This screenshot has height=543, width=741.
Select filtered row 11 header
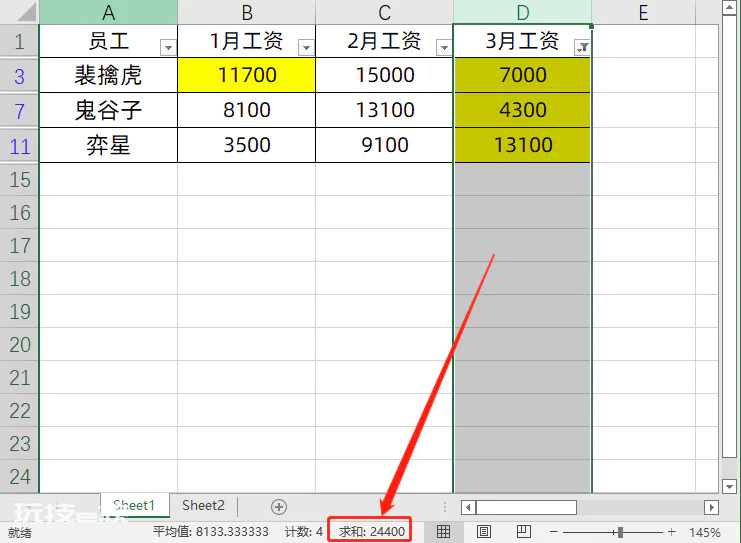(x=19, y=146)
